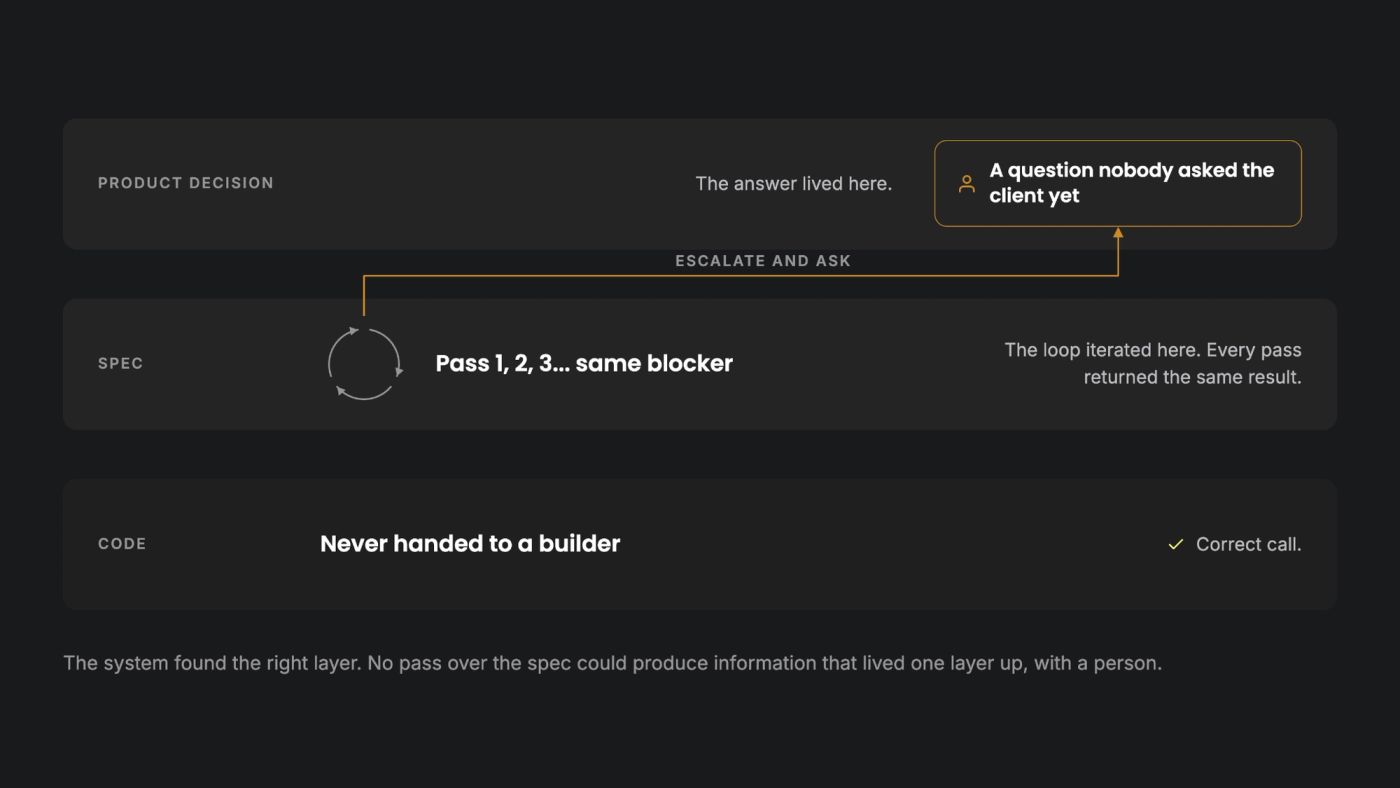This screenshot has width=1400, height=788.
Task: Click 'The loop iterated here' description
Action: [1153, 364]
